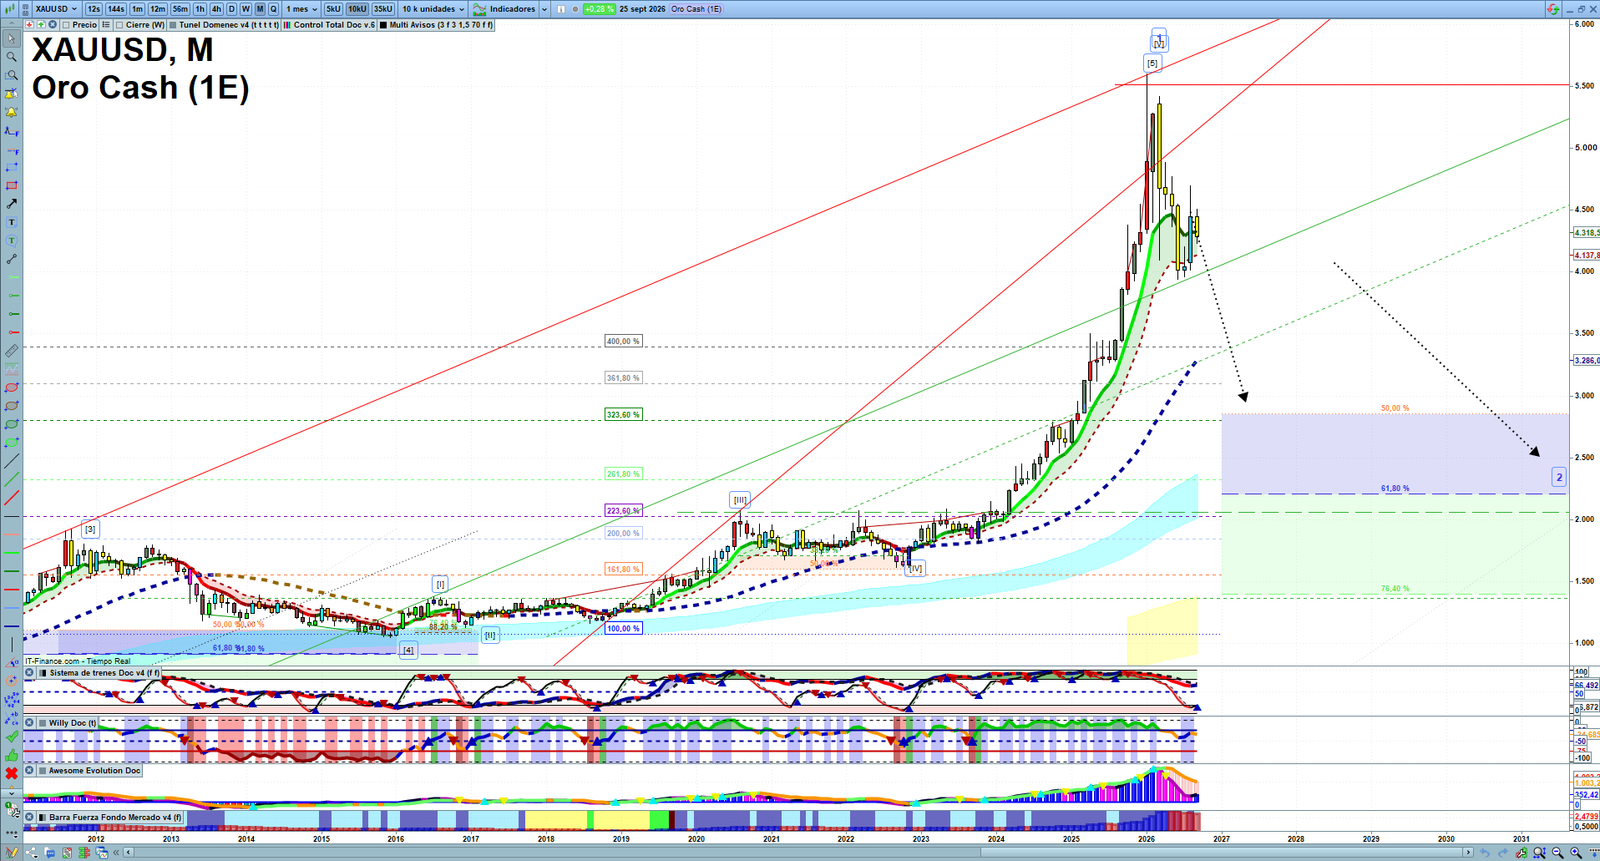Click the 323,60 % Fibonacci level label
This screenshot has width=1600, height=861.
pos(623,414)
